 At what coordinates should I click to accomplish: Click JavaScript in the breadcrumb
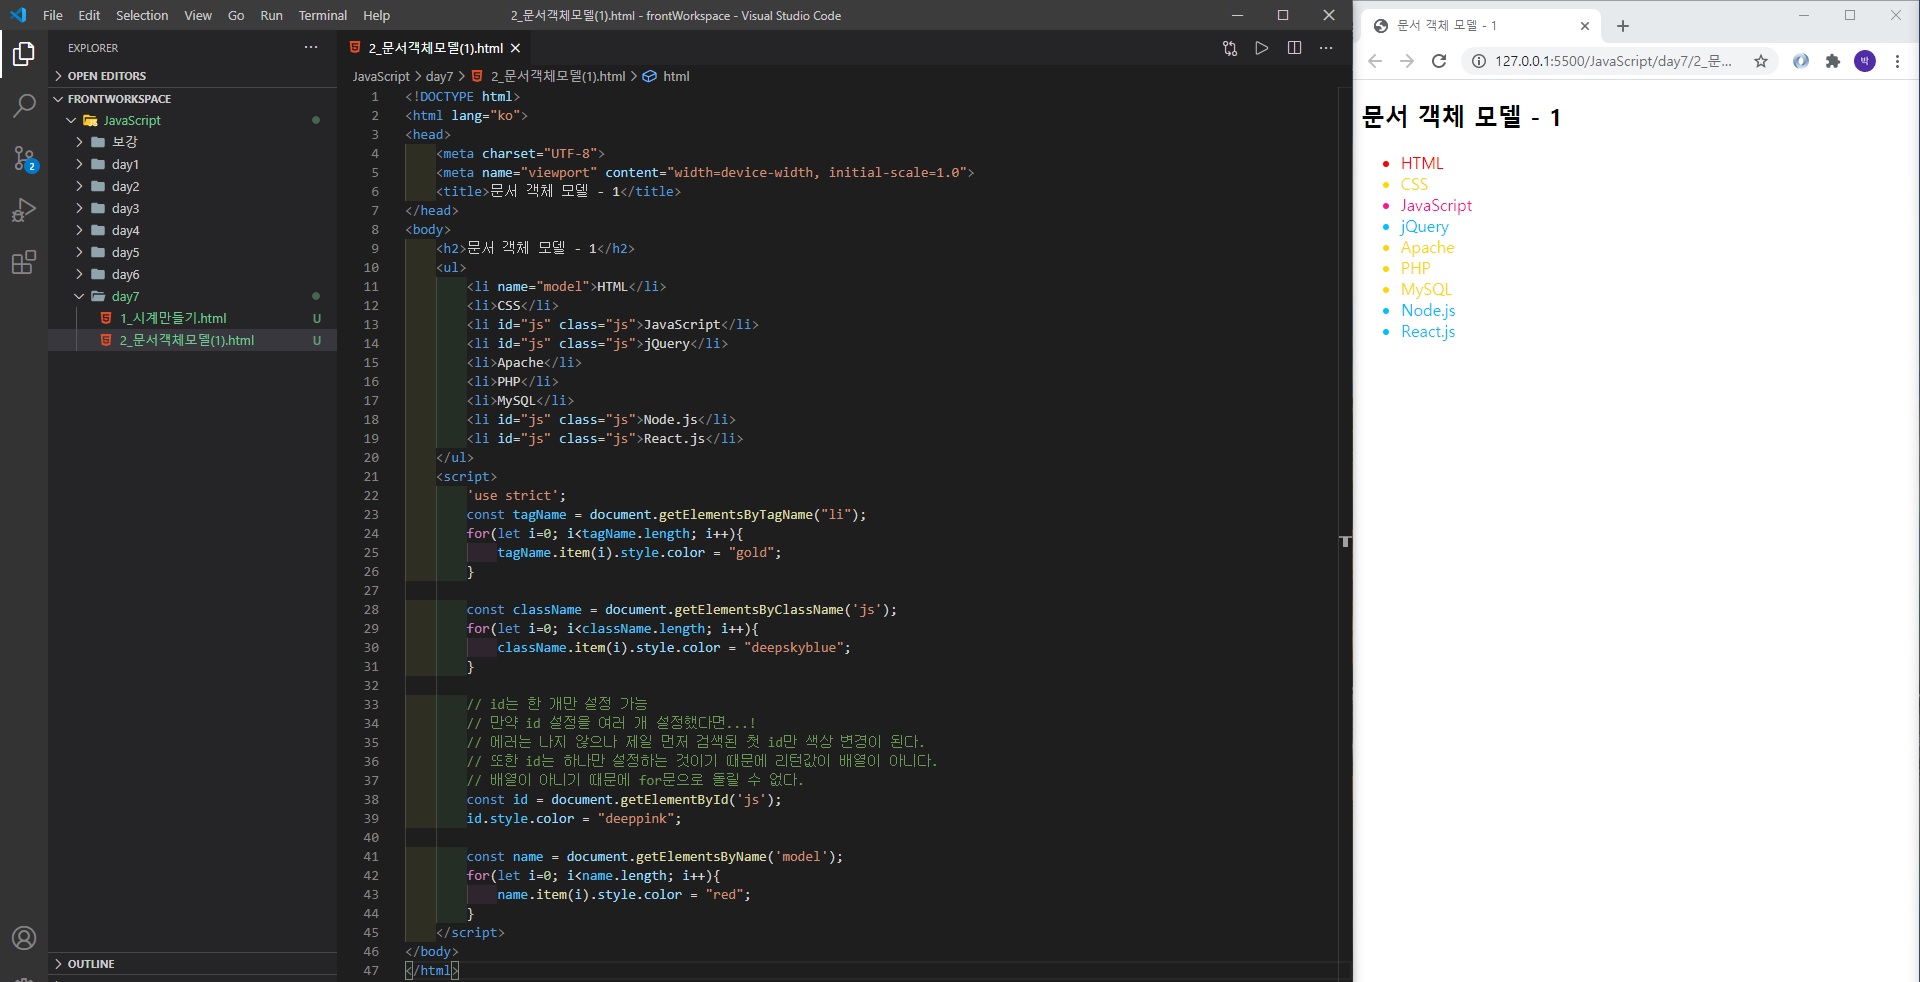click(381, 76)
